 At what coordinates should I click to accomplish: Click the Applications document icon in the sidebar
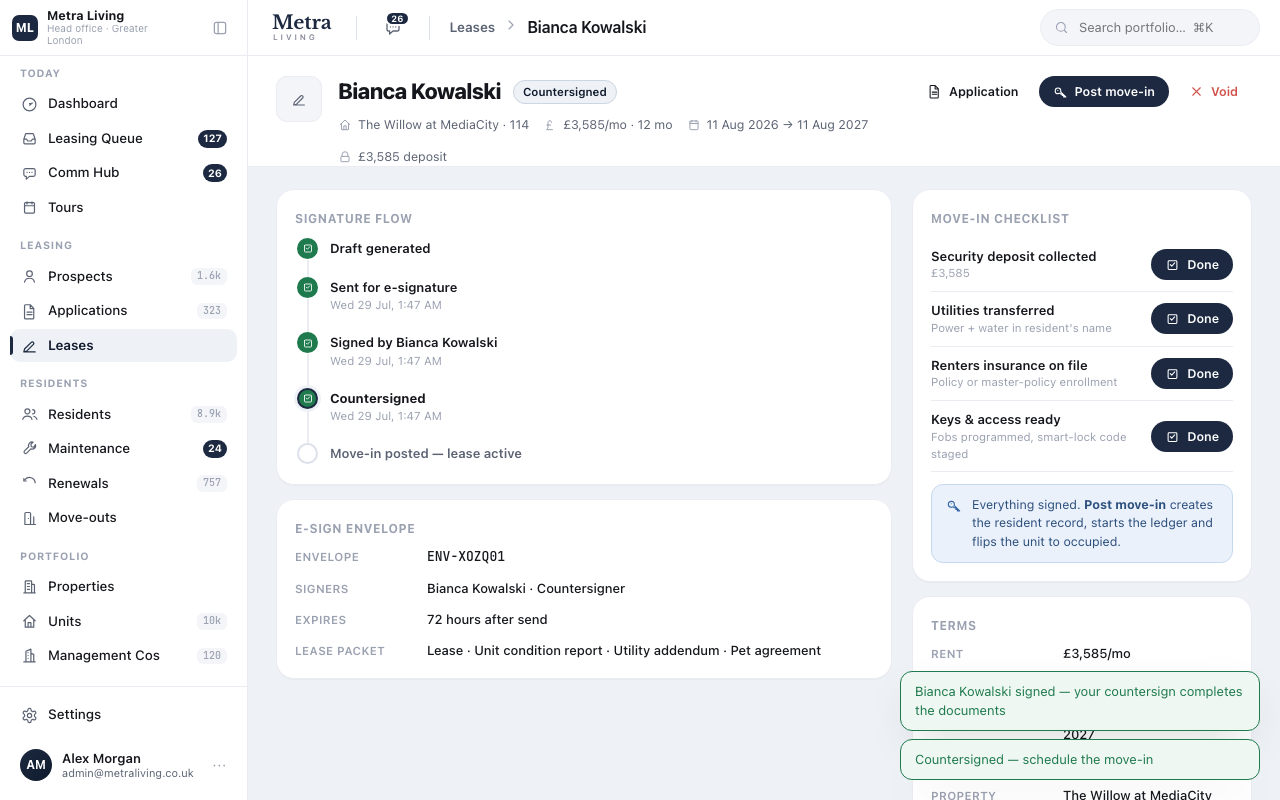tap(30, 311)
